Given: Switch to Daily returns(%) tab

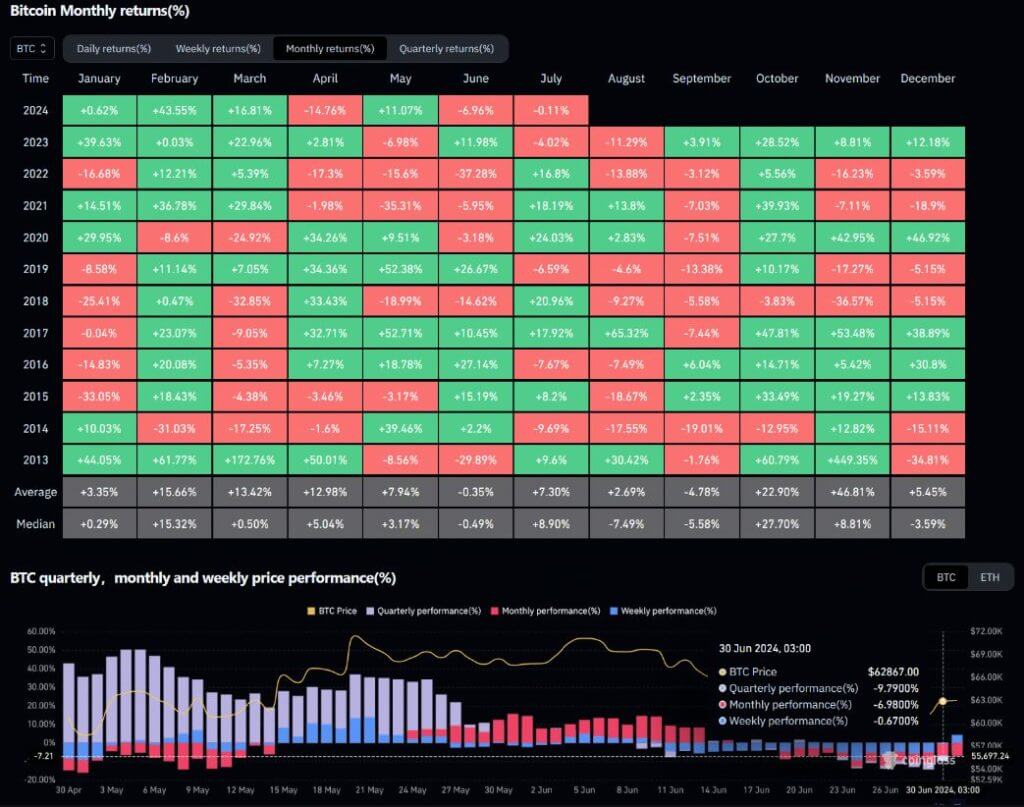Looking at the screenshot, I should pyautogui.click(x=114, y=48).
